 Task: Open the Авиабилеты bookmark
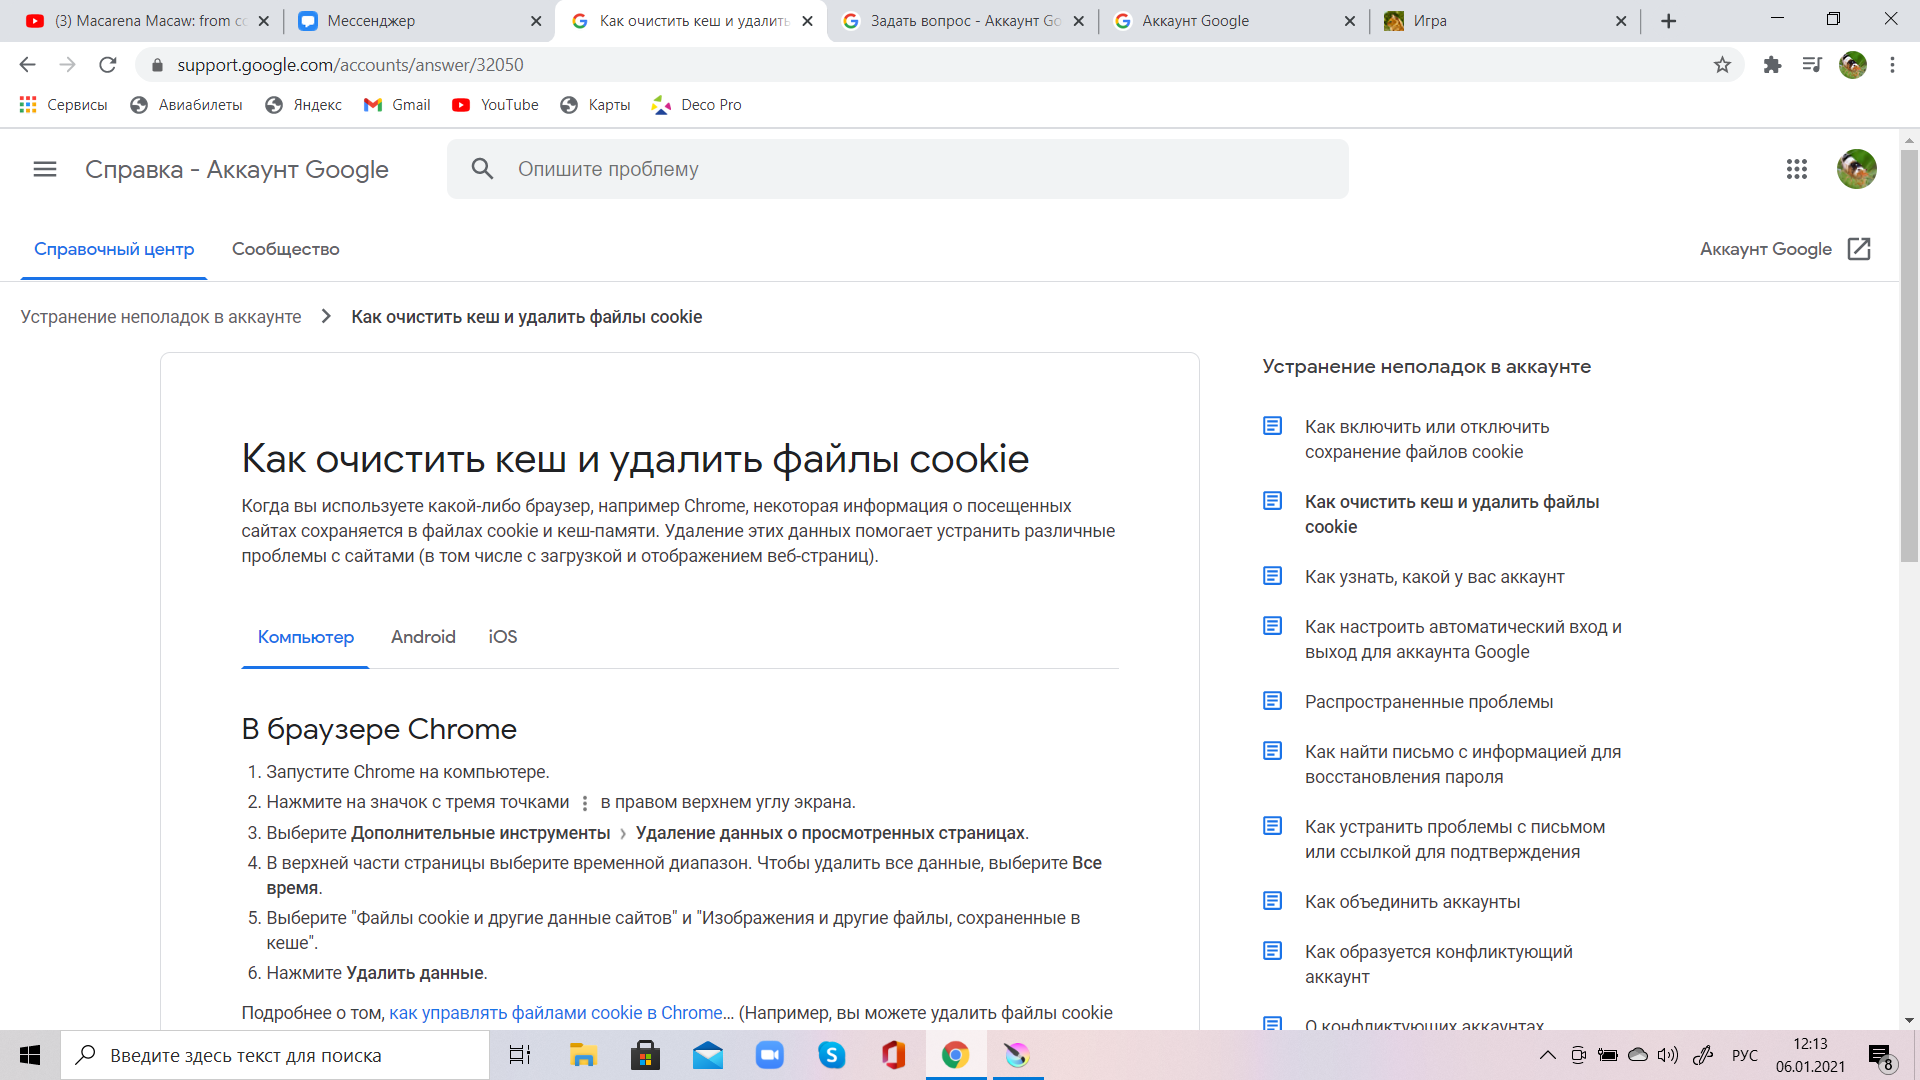click(187, 105)
